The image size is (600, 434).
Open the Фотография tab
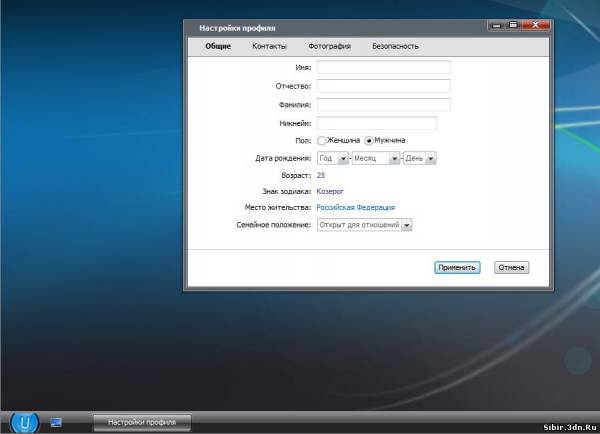(x=329, y=46)
